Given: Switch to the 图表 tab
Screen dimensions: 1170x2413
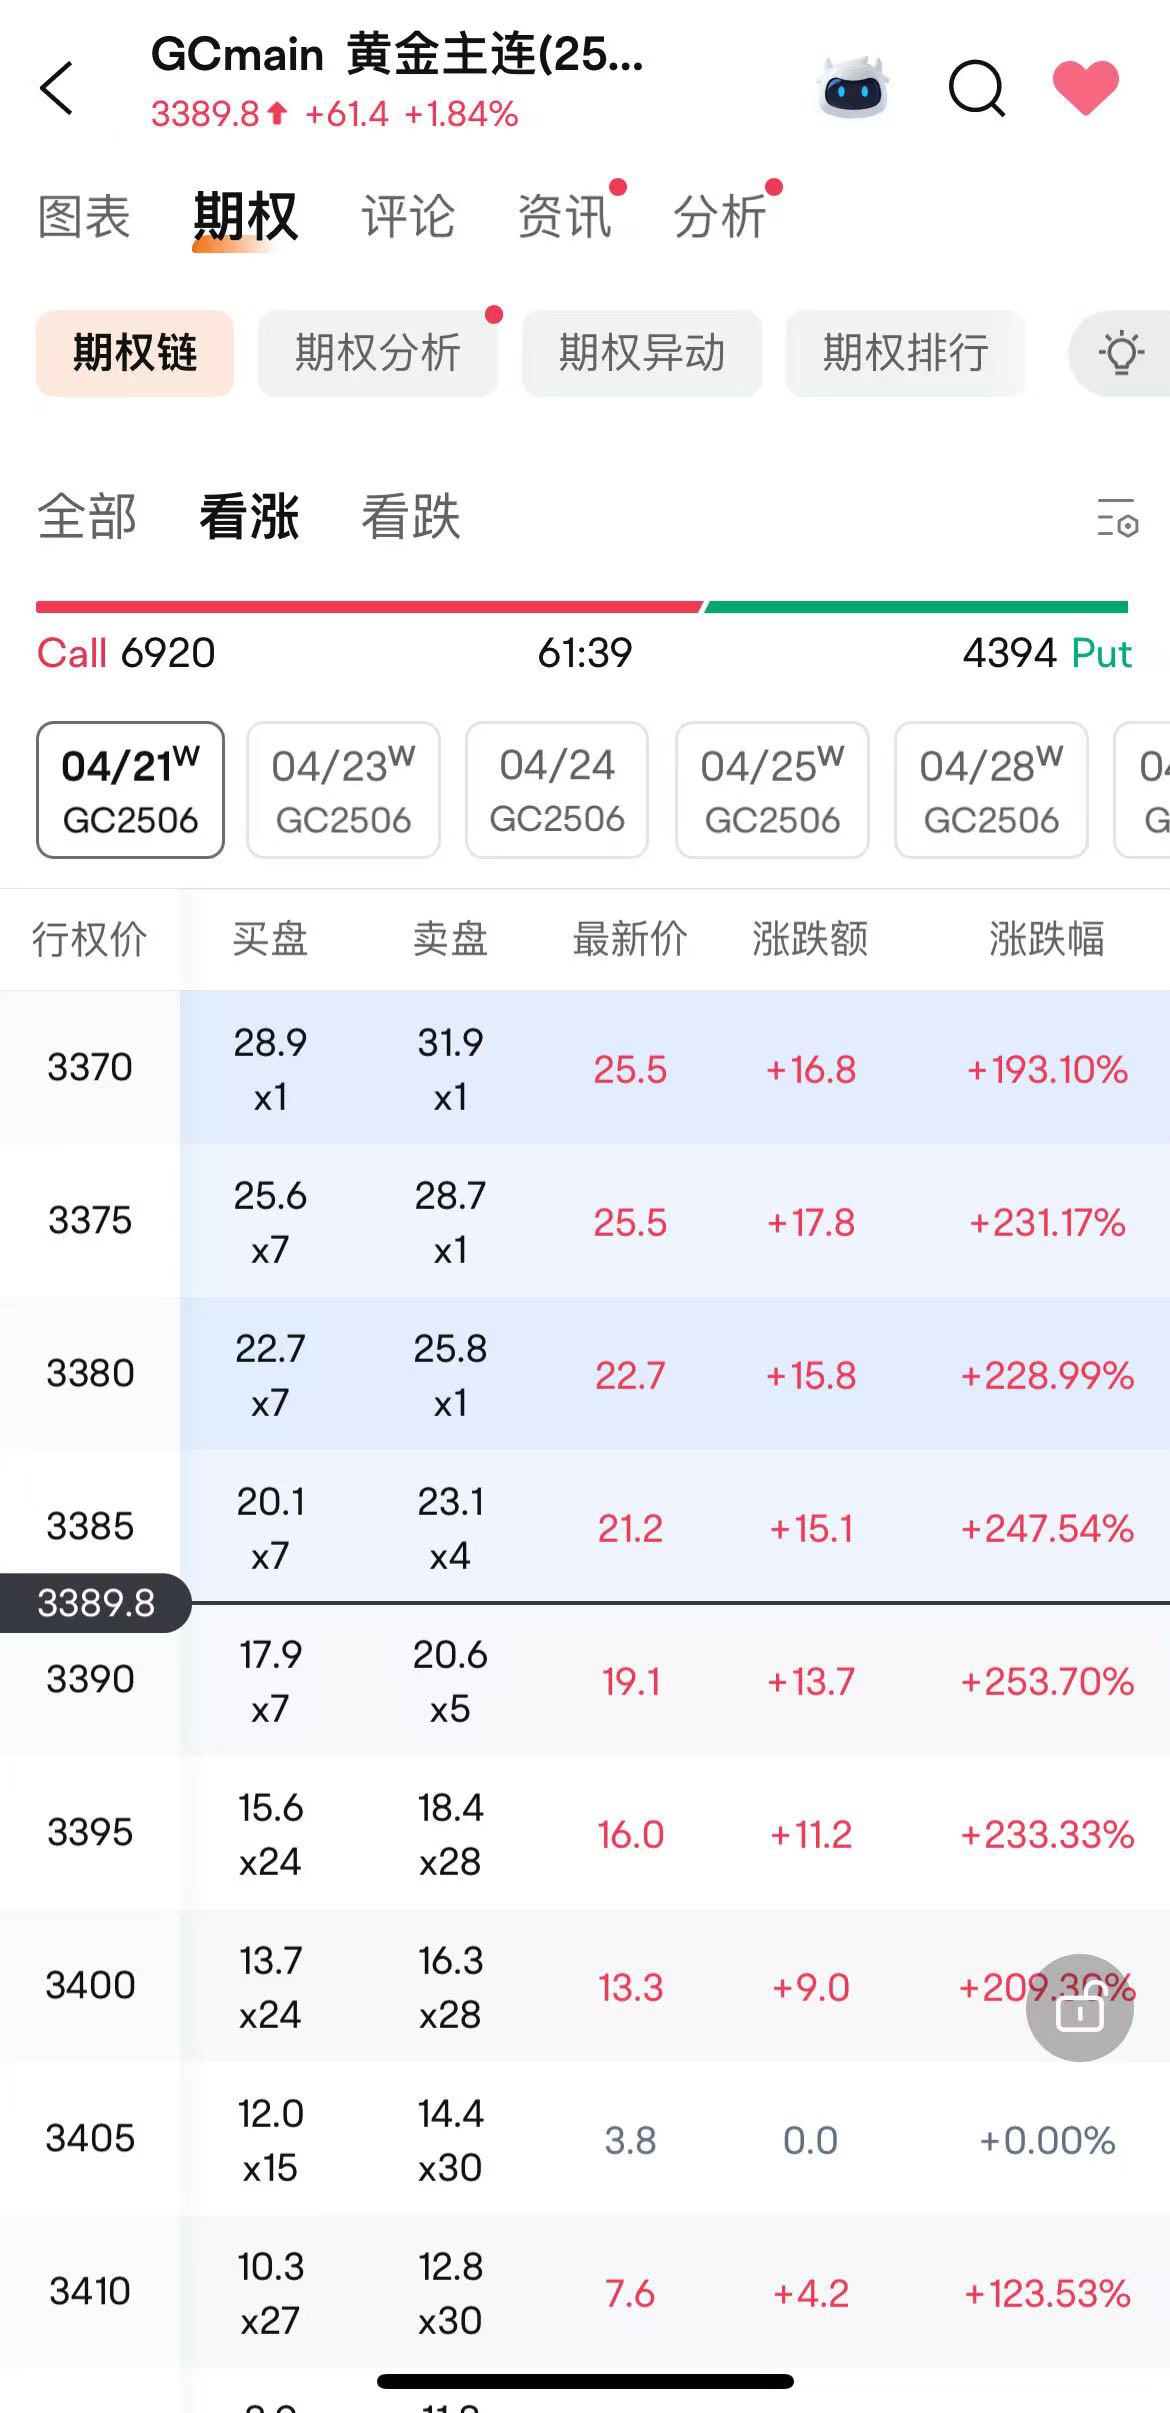Looking at the screenshot, I should click(x=84, y=217).
